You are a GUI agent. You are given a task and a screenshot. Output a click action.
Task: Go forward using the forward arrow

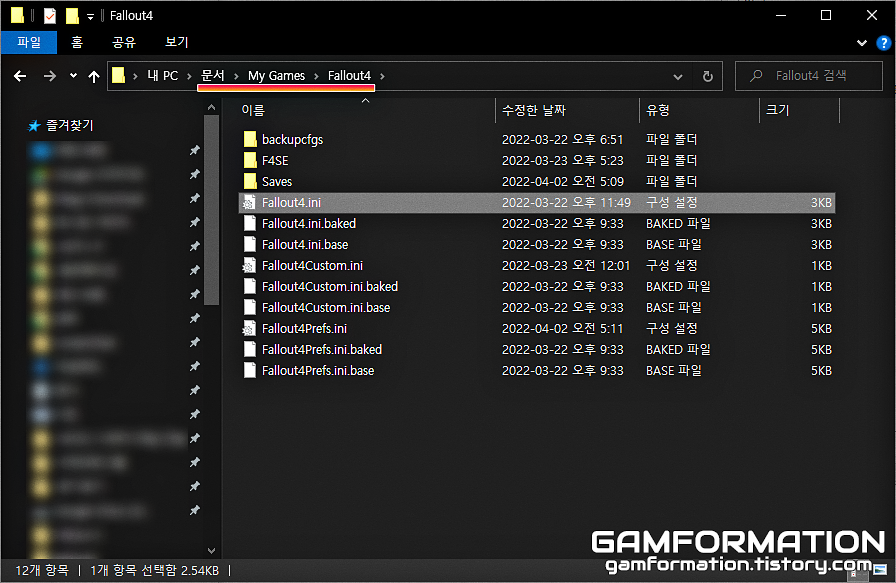50,76
